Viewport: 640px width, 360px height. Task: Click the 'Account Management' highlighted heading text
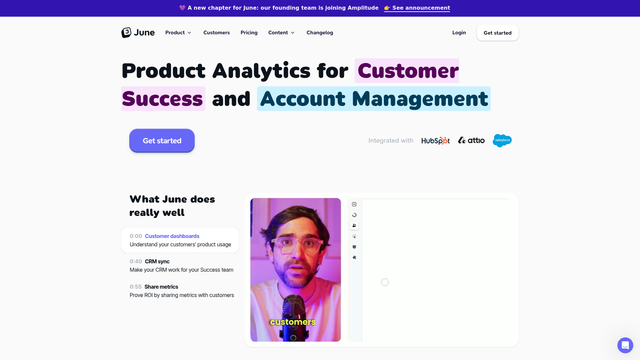pos(373,99)
